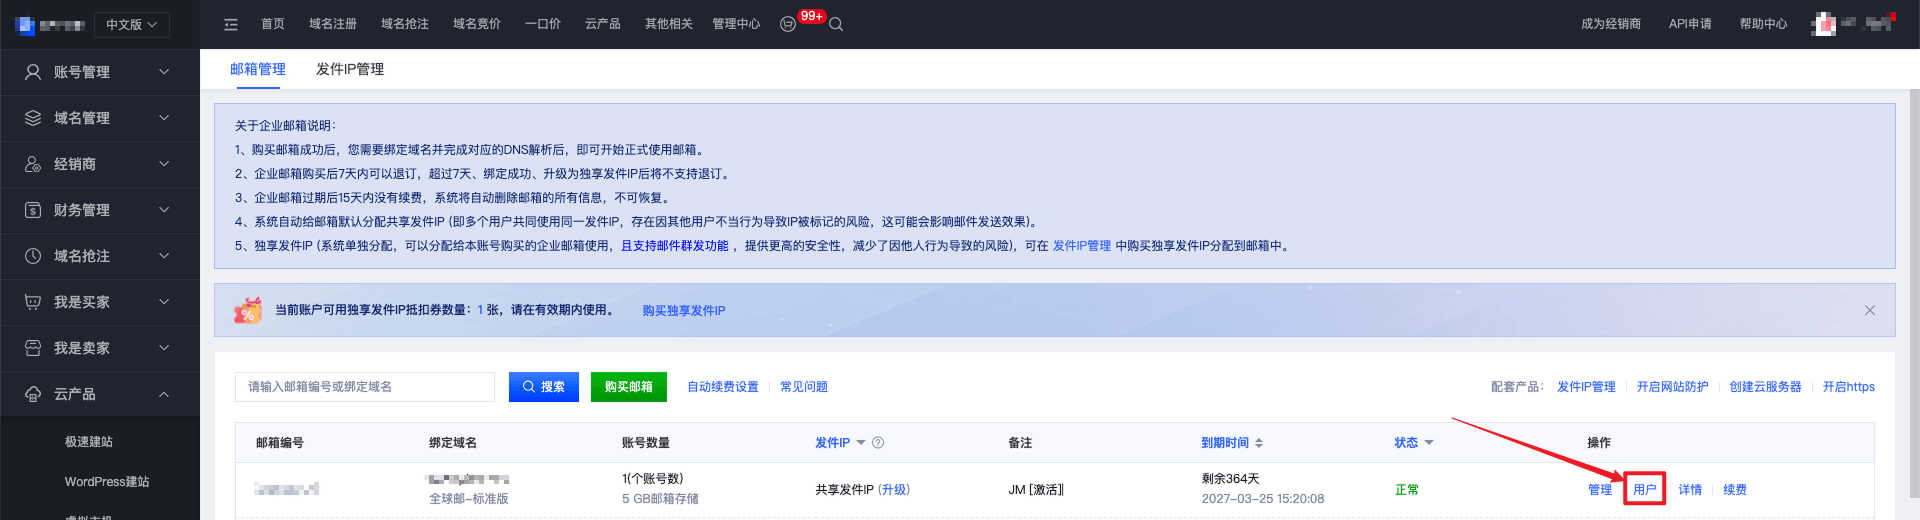Image resolution: width=1920 pixels, height=520 pixels.
Task: Open the search magnifier in top bar
Action: (x=836, y=25)
